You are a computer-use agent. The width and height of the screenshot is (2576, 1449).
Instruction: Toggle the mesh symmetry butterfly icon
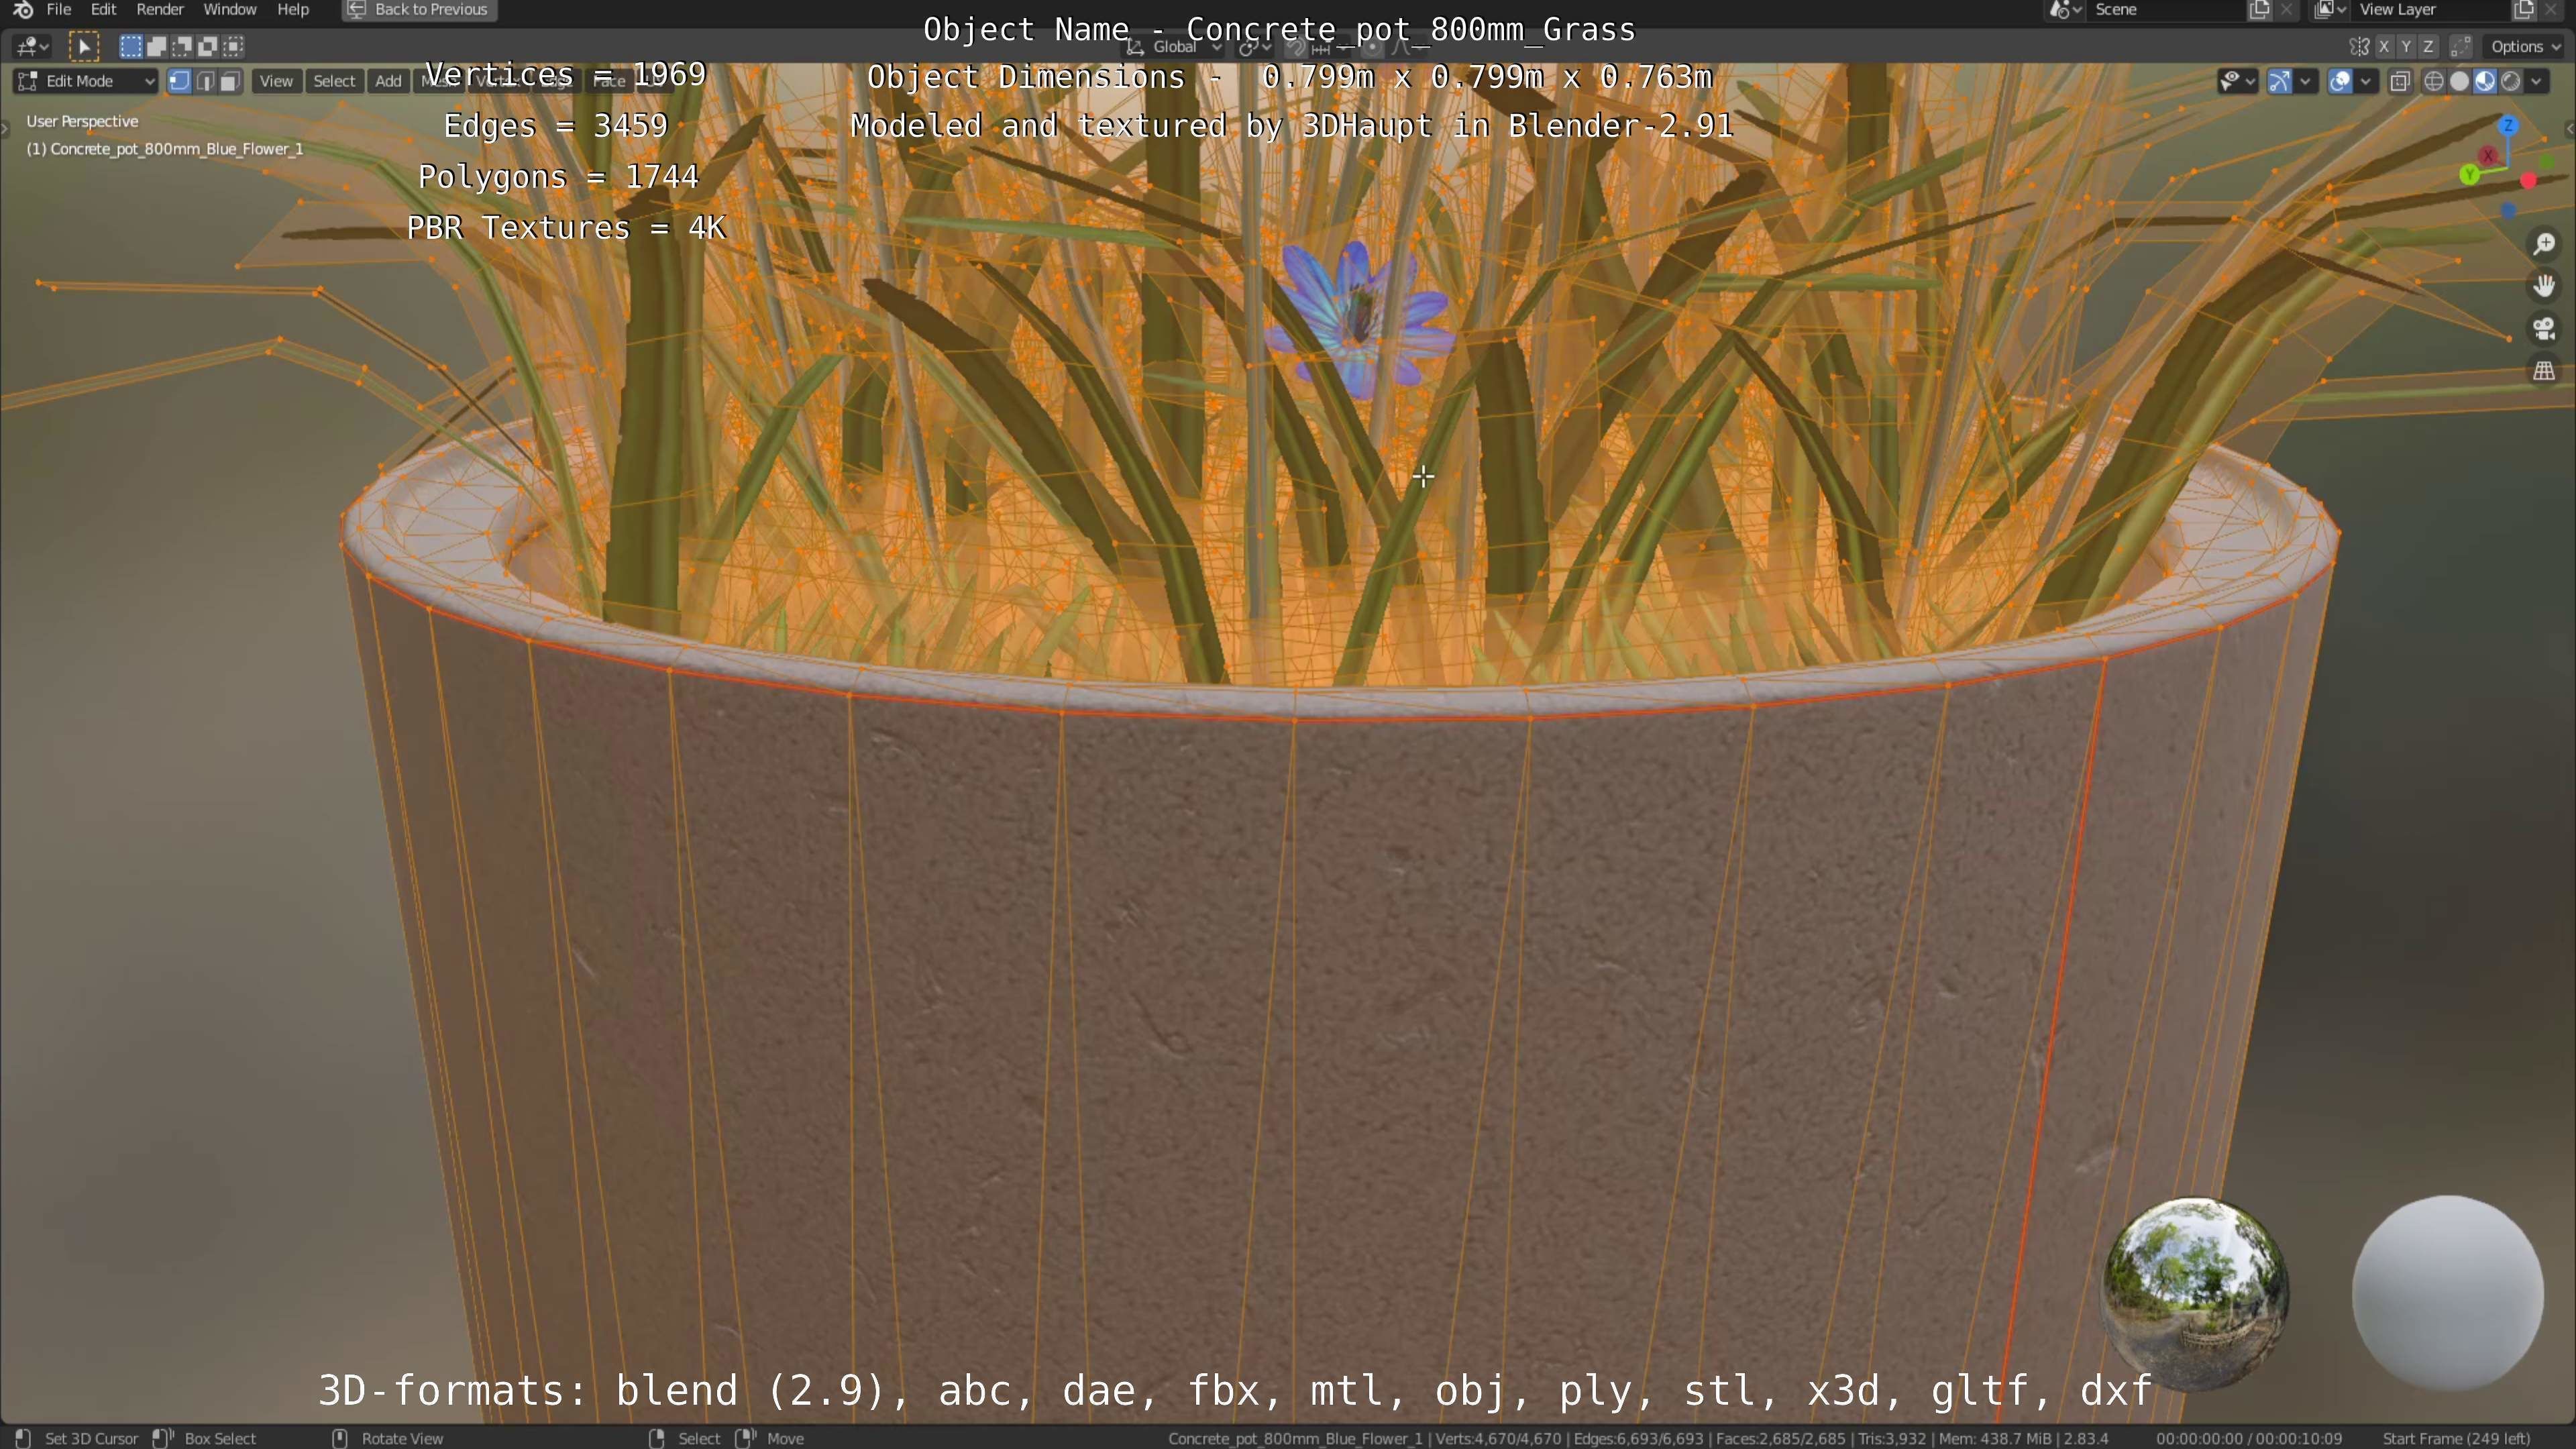coord(2359,46)
